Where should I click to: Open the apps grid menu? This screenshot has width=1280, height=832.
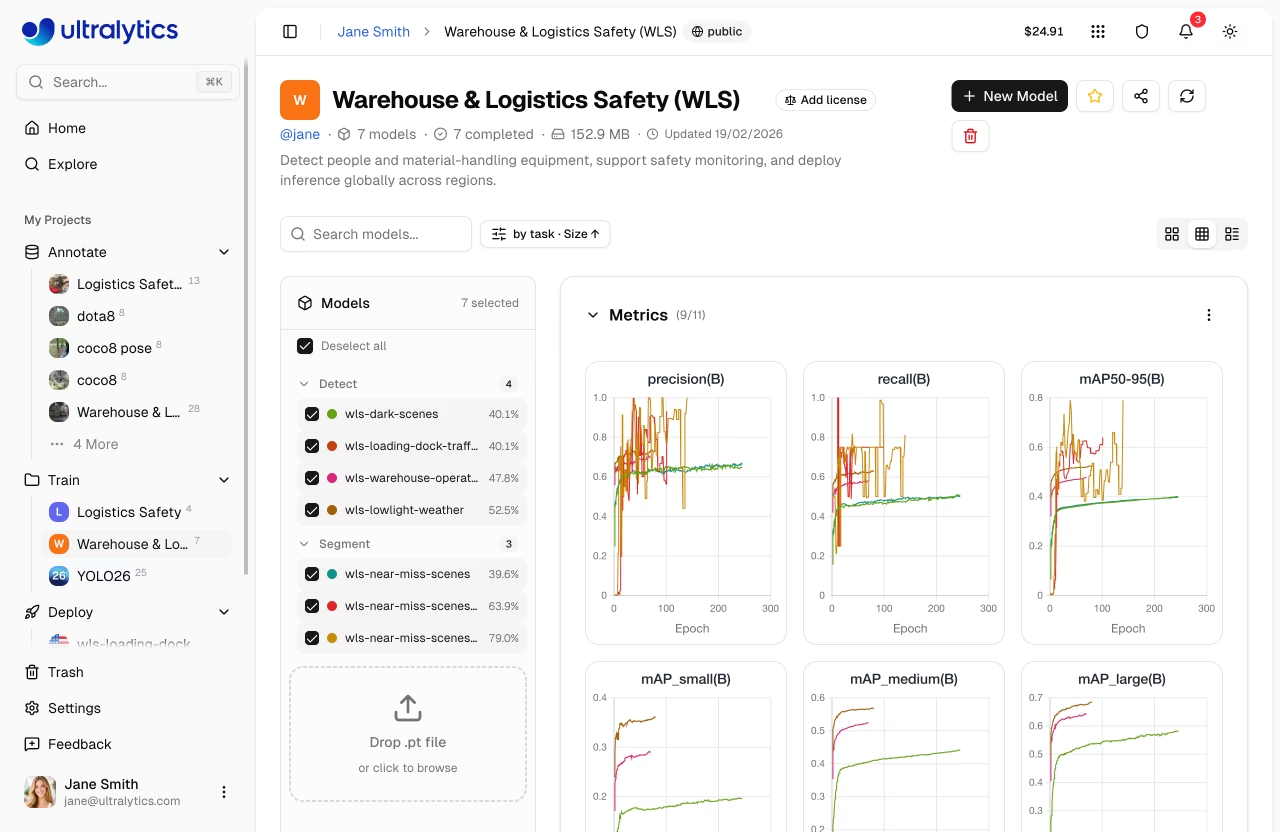tap(1098, 31)
